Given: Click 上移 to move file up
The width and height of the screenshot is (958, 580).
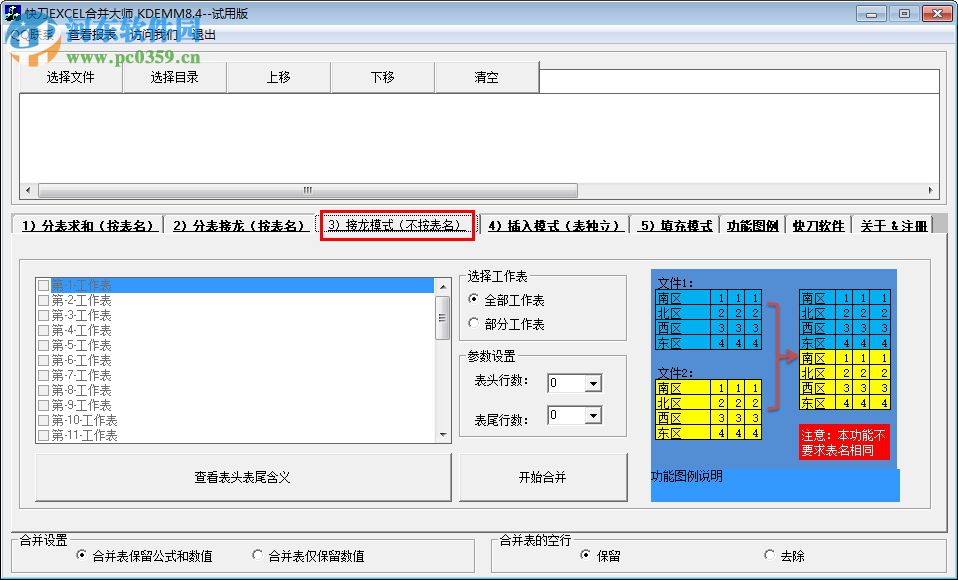Looking at the screenshot, I should 278,77.
